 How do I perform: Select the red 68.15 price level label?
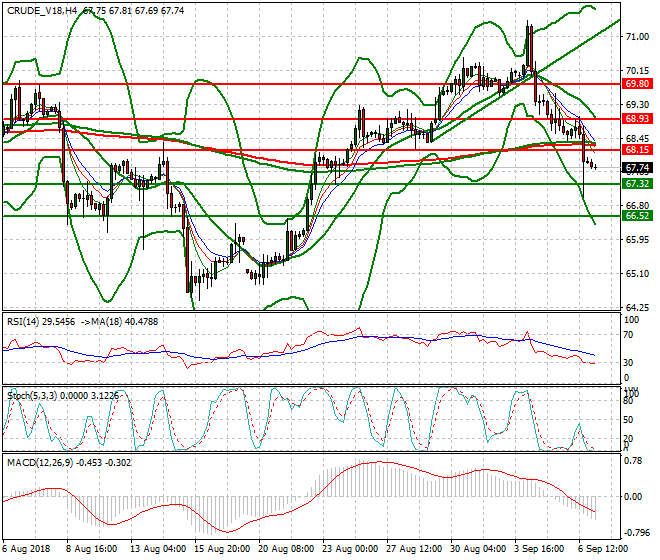click(x=637, y=150)
